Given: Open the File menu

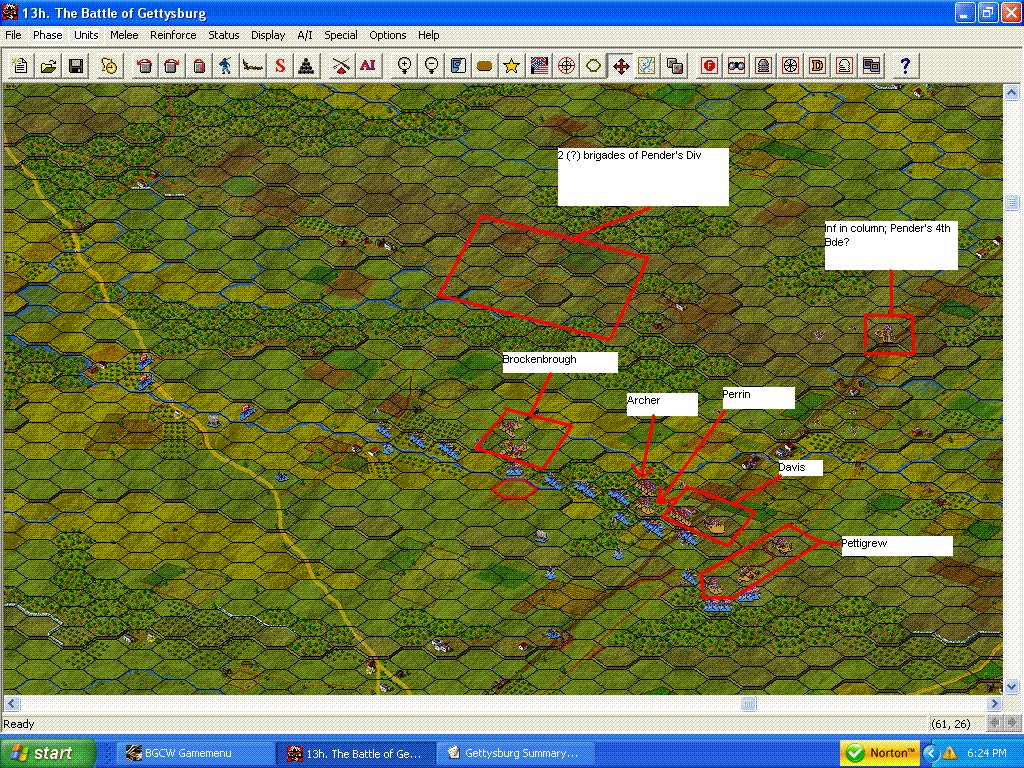Looking at the screenshot, I should (13, 35).
